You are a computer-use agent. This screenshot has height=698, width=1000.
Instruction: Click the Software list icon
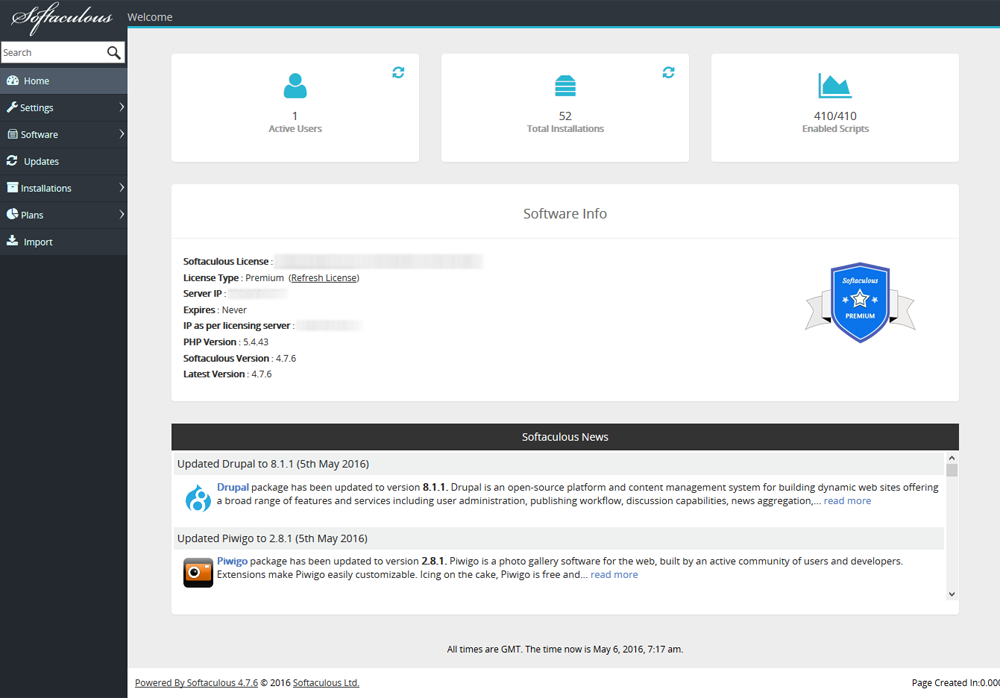point(12,134)
